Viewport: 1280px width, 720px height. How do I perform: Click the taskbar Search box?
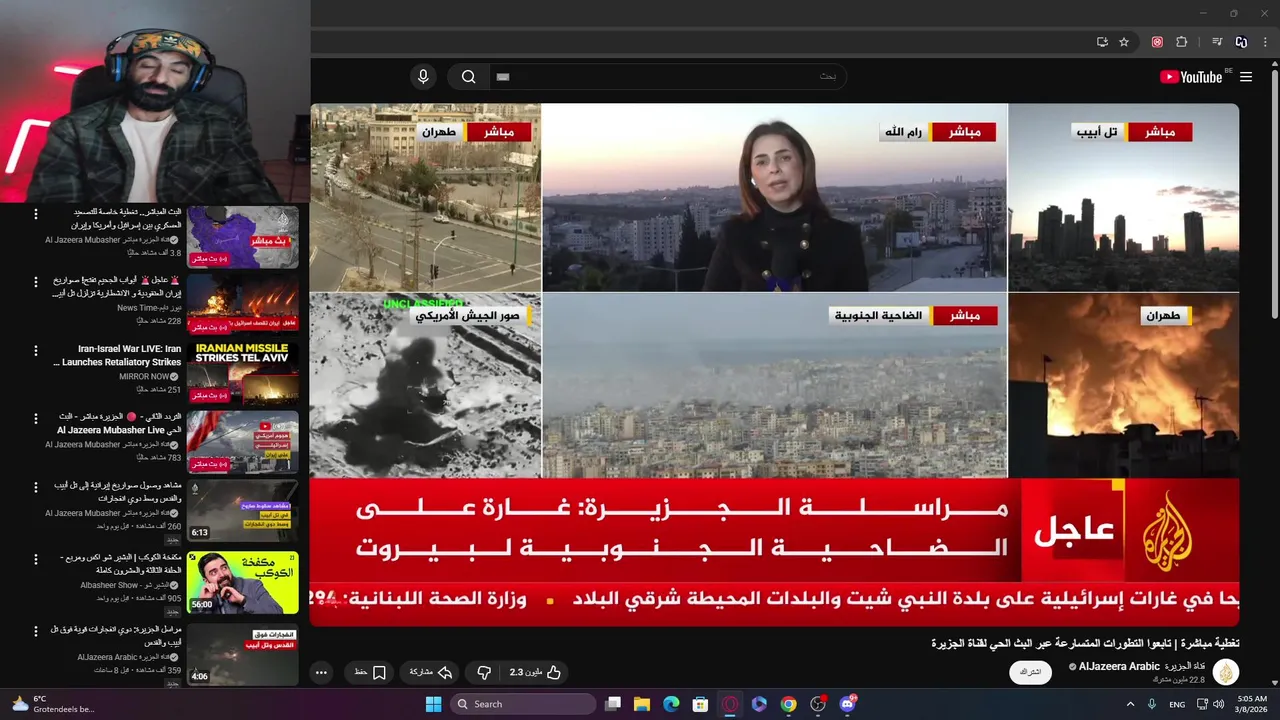coord(523,704)
